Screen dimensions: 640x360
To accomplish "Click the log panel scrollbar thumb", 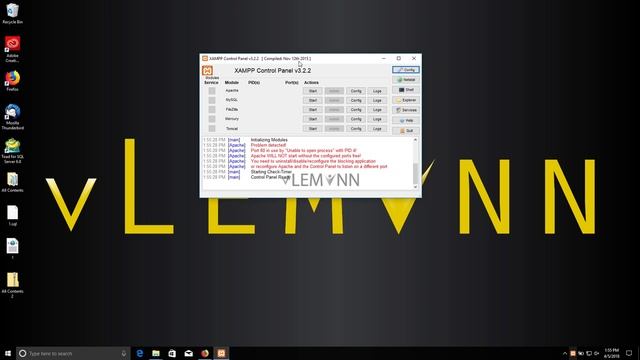I will point(416,173).
